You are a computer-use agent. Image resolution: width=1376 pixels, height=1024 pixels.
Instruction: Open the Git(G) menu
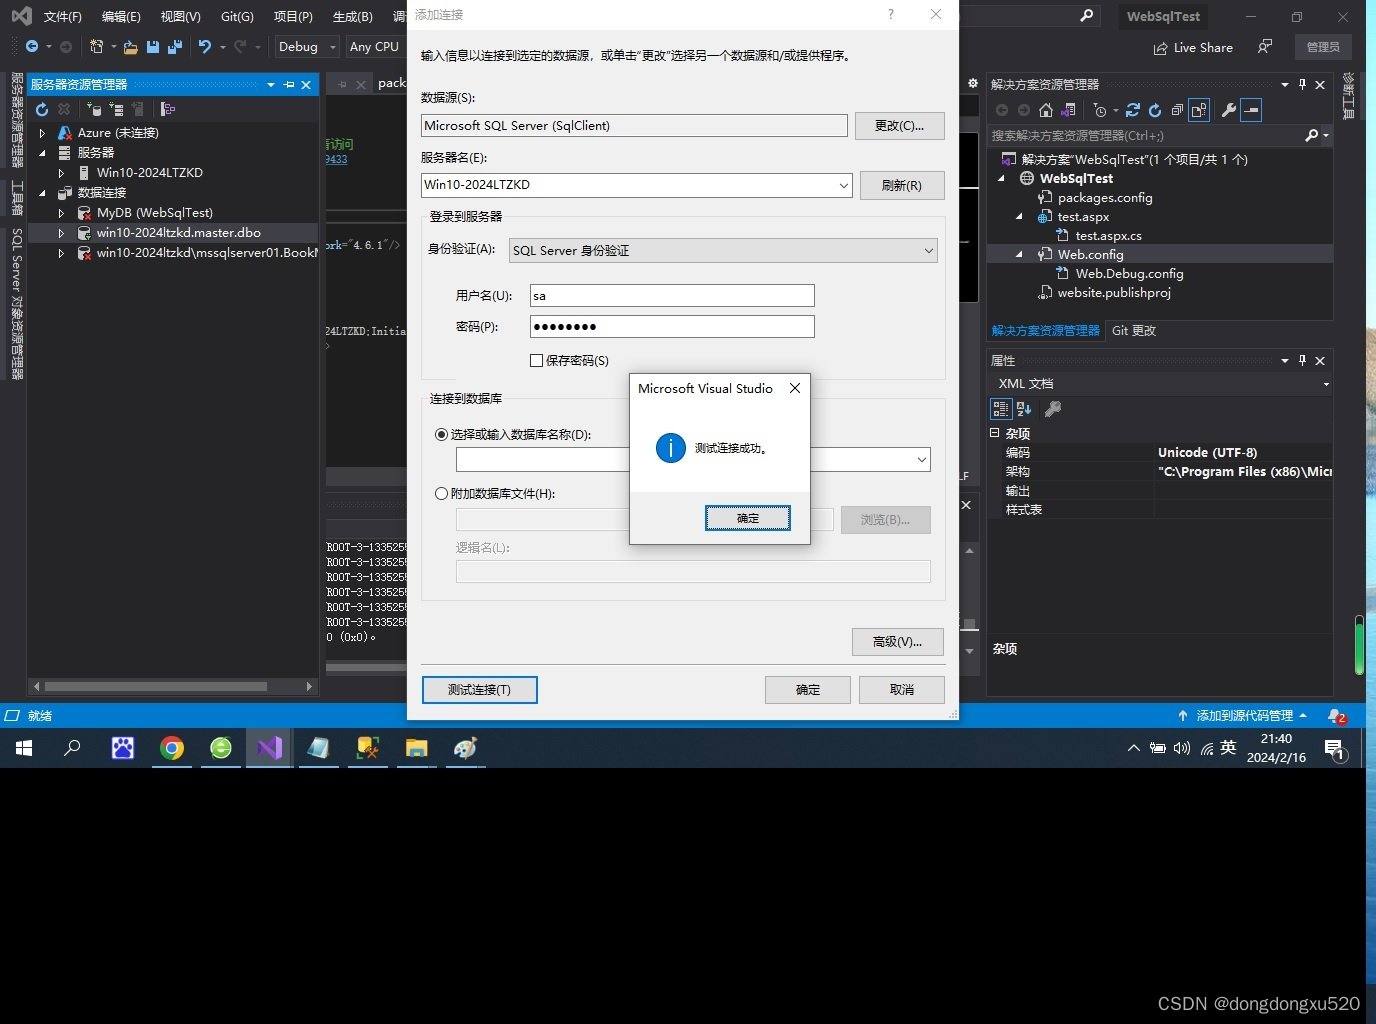(238, 17)
